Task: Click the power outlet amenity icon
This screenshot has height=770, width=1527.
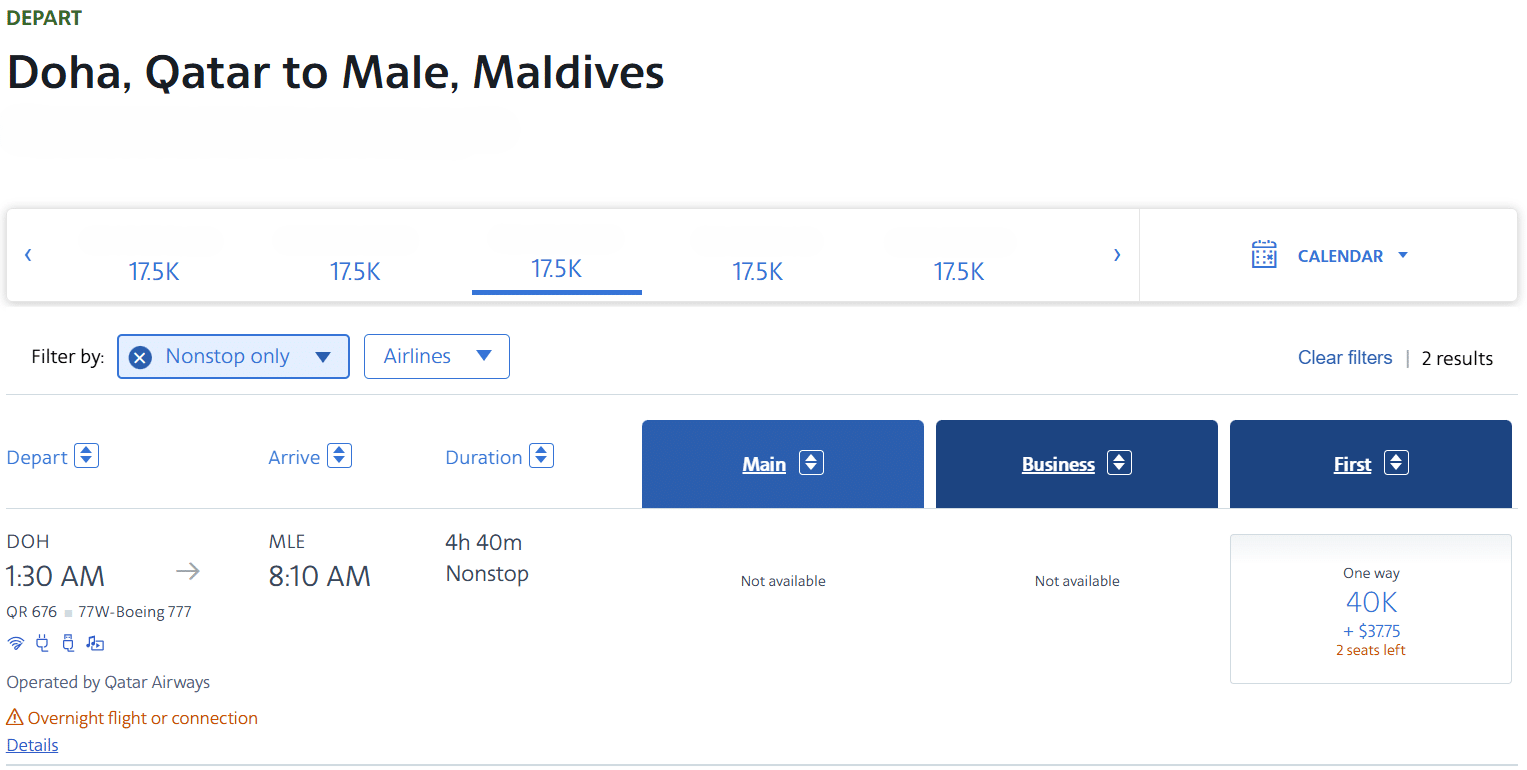Action: (x=42, y=643)
